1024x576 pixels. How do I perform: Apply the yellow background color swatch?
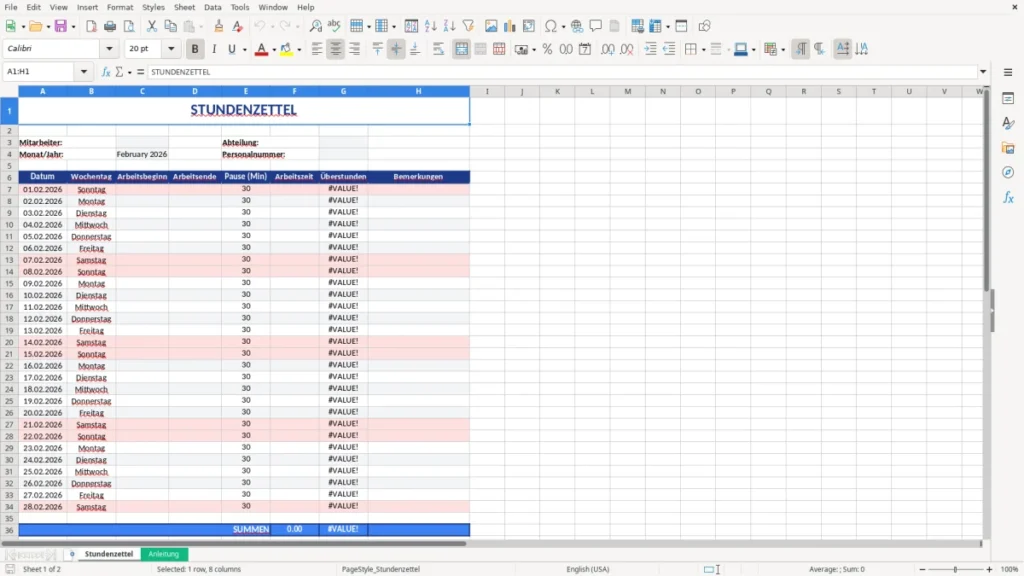(x=287, y=49)
